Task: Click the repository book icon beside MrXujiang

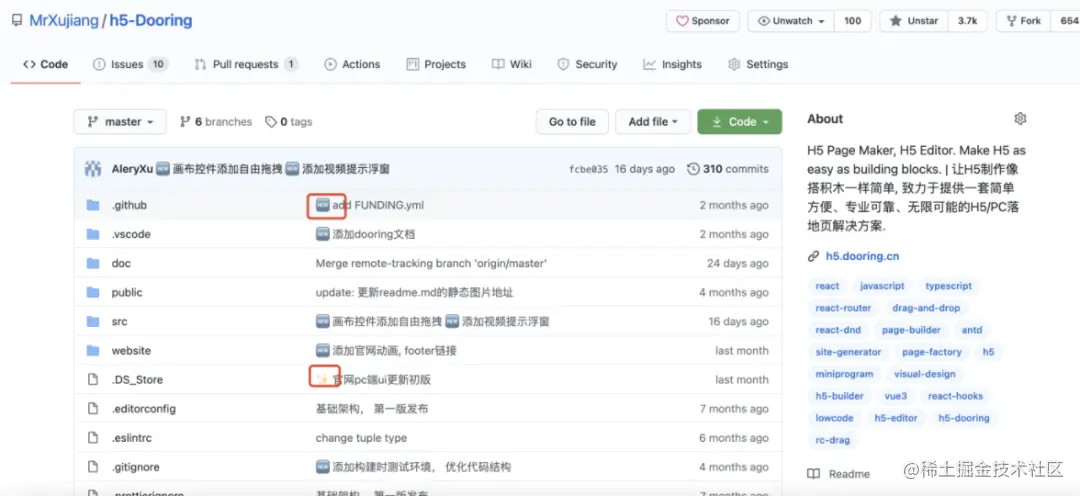Action: (17, 21)
